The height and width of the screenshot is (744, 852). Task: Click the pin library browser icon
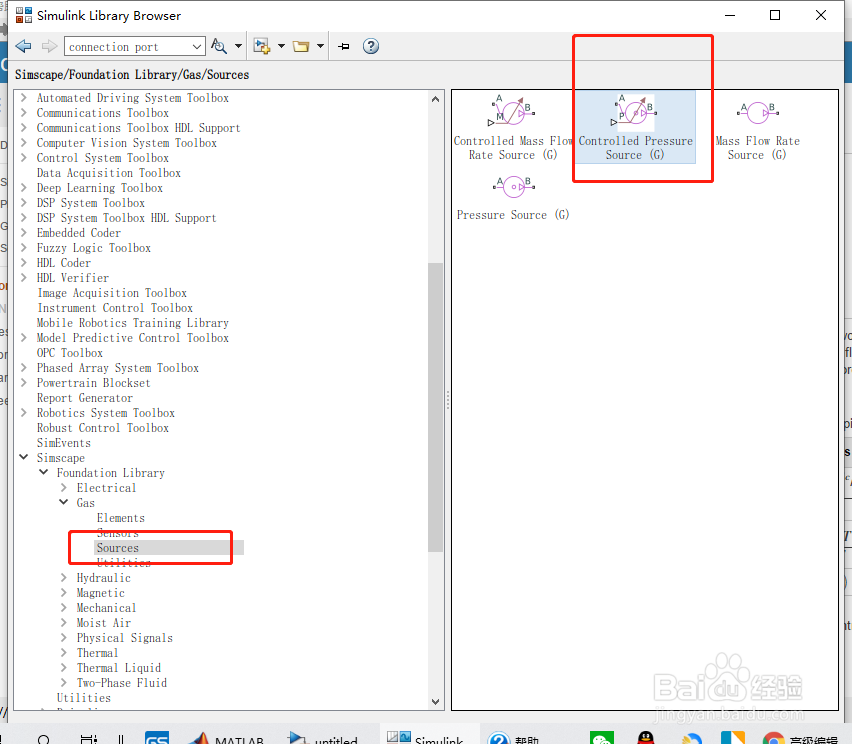pos(343,46)
